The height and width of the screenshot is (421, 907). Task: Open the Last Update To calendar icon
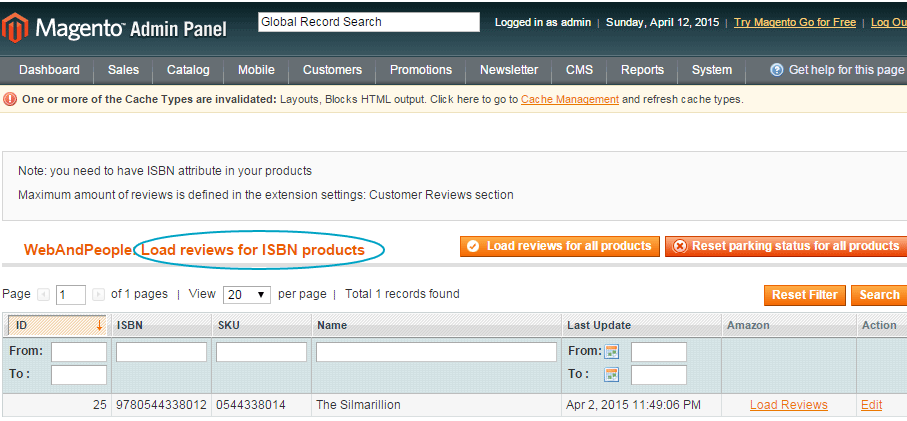611,375
